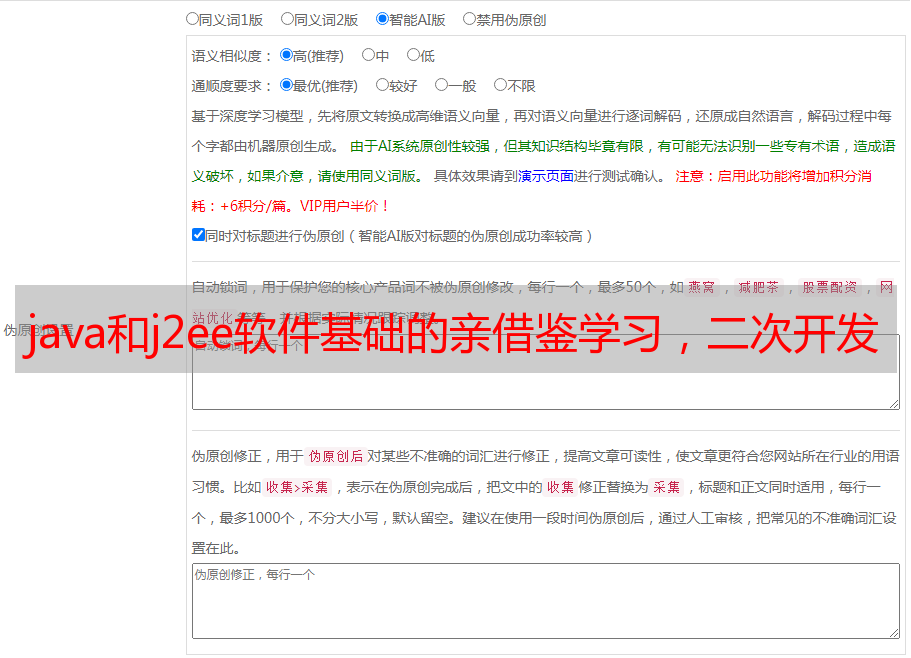Toggle 同时对标题进行伪原创 checkbox
Image resolution: width=911 pixels, height=658 pixels.
[198, 235]
